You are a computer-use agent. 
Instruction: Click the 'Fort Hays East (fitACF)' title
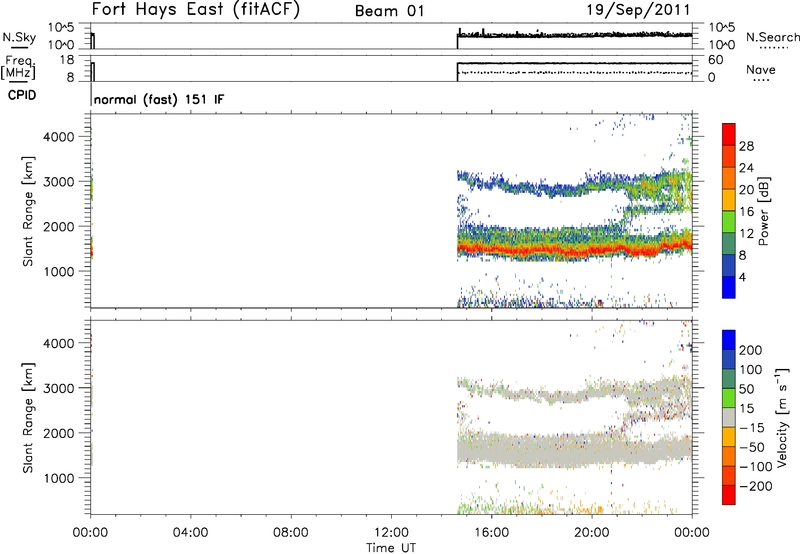[x=196, y=10]
